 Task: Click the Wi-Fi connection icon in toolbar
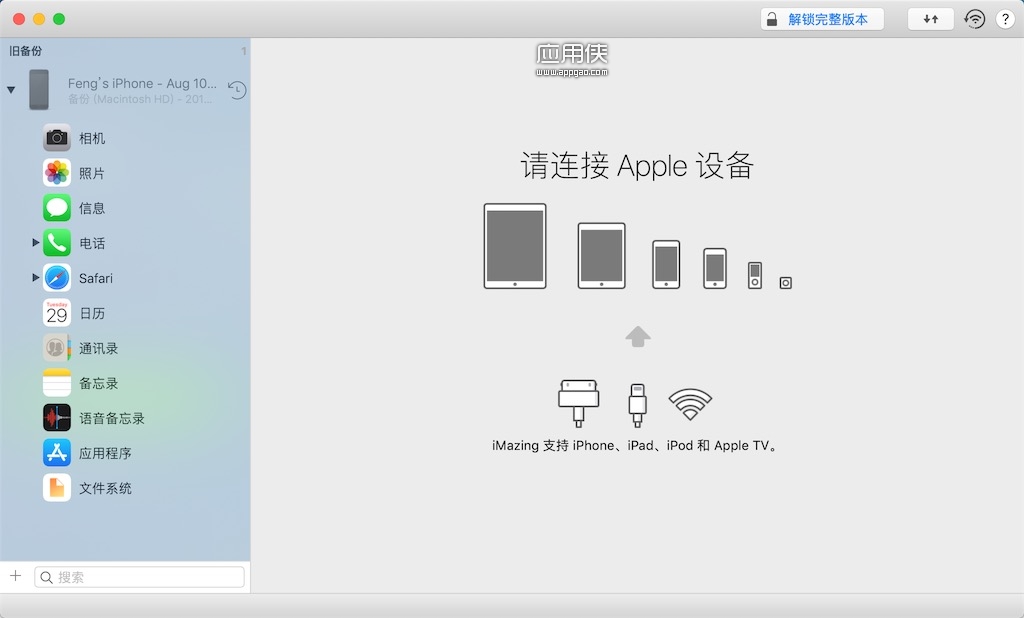[974, 19]
